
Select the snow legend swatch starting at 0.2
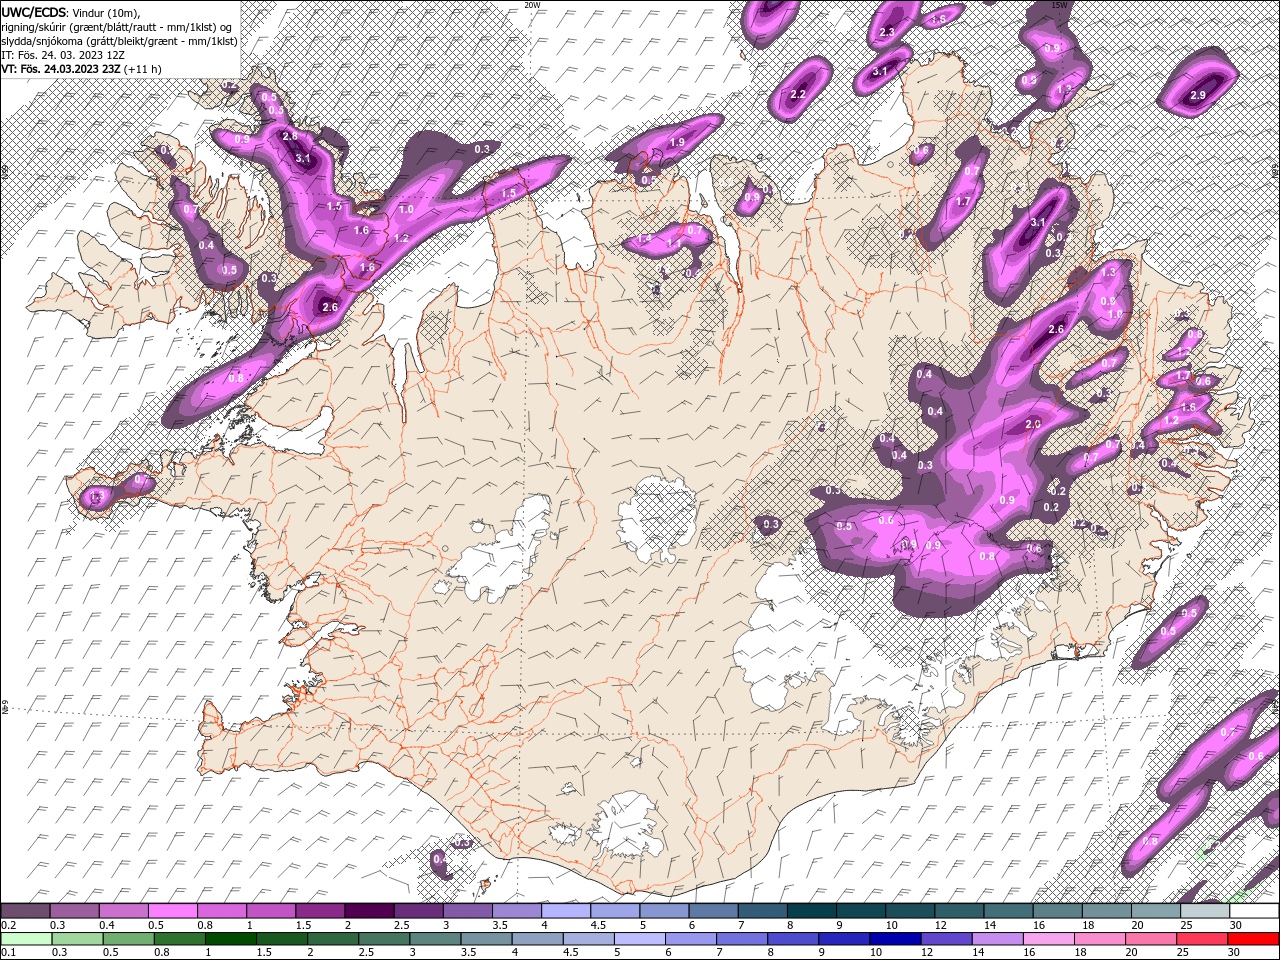25,911
